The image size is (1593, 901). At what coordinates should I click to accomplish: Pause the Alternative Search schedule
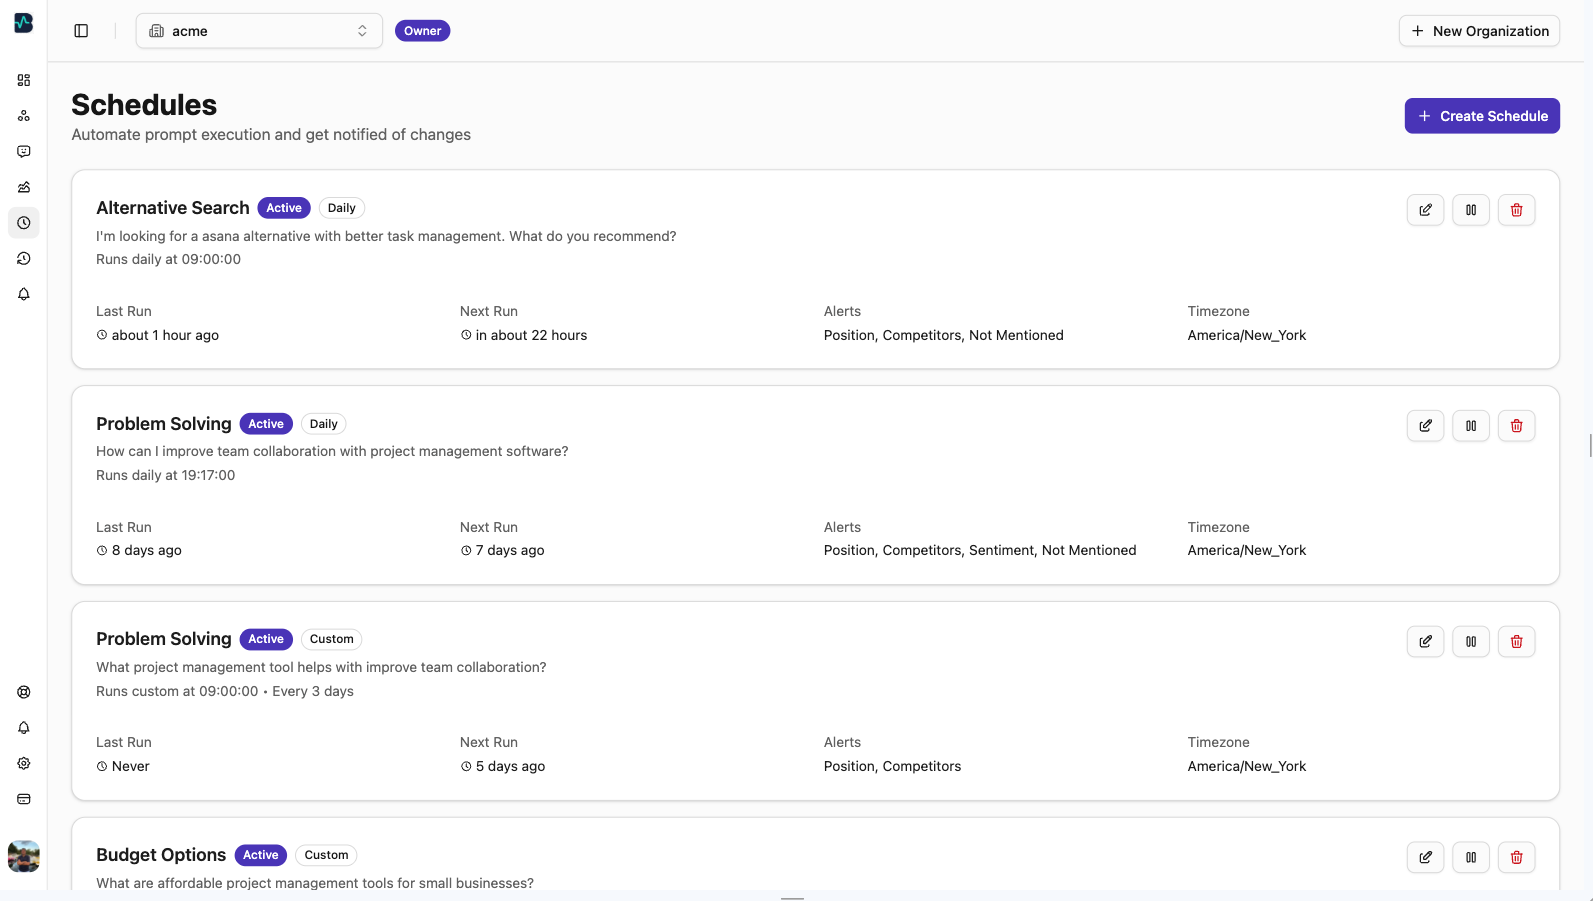(x=1471, y=210)
